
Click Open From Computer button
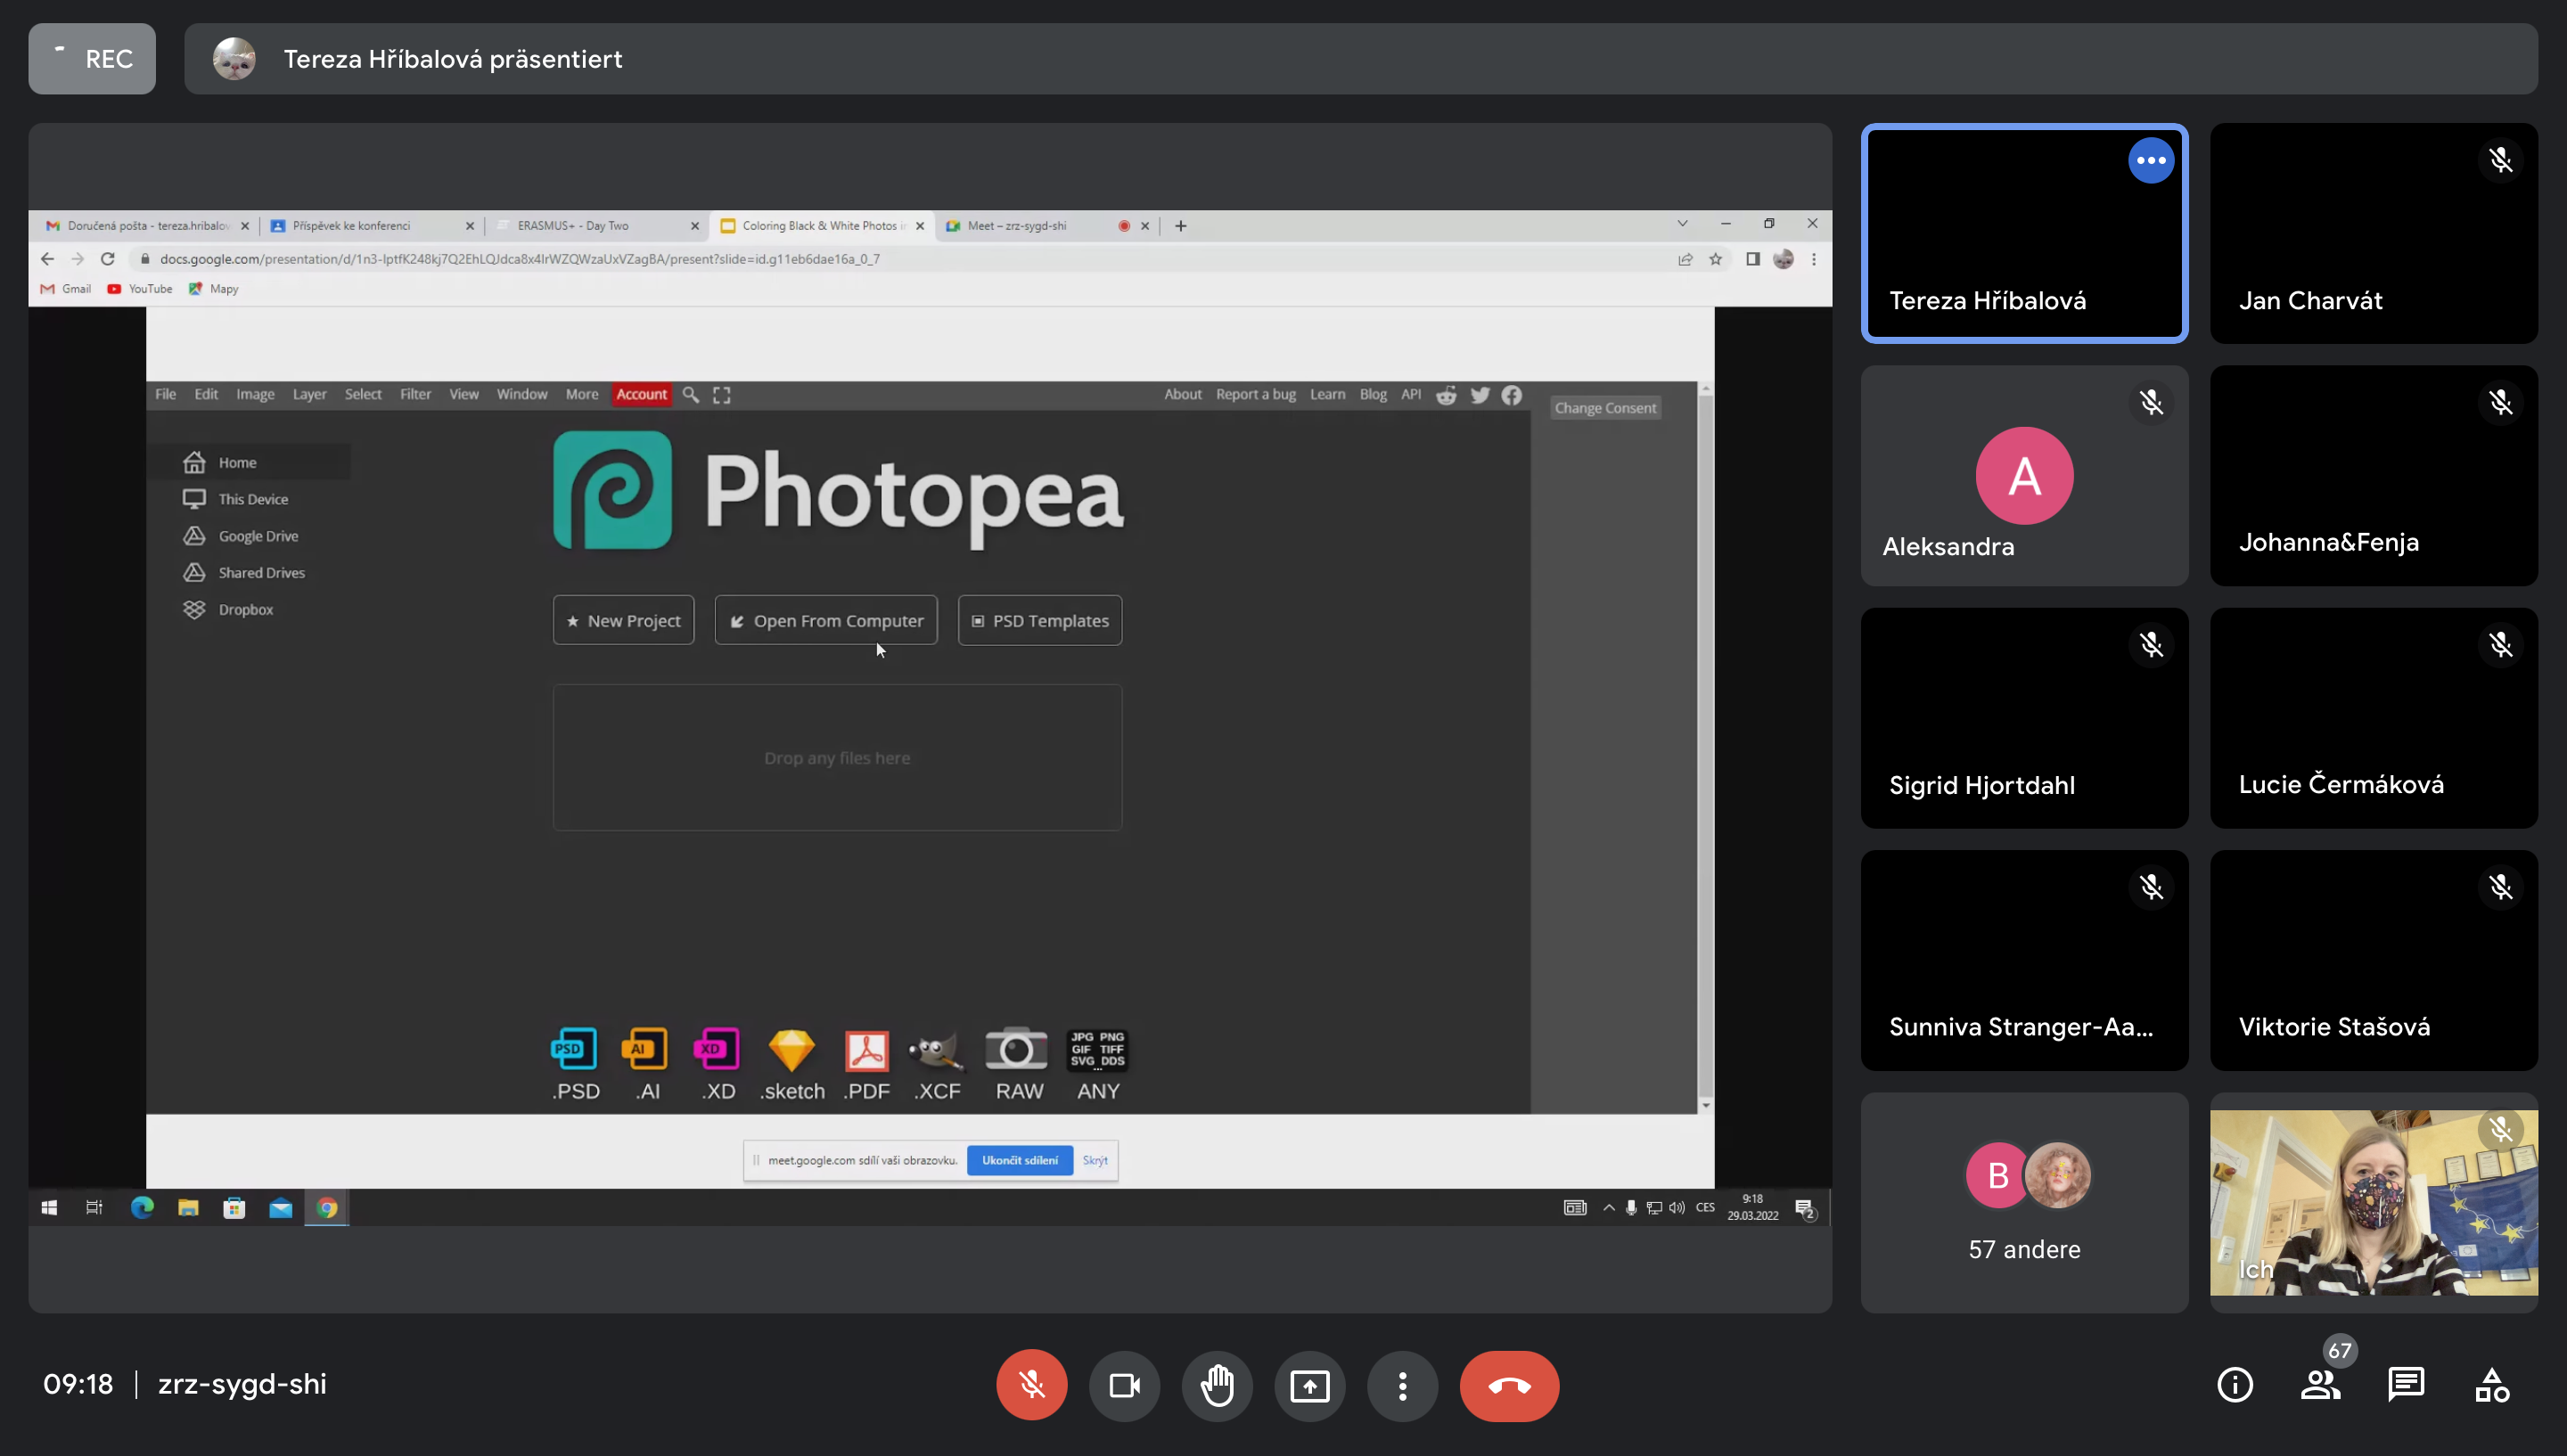coord(826,620)
